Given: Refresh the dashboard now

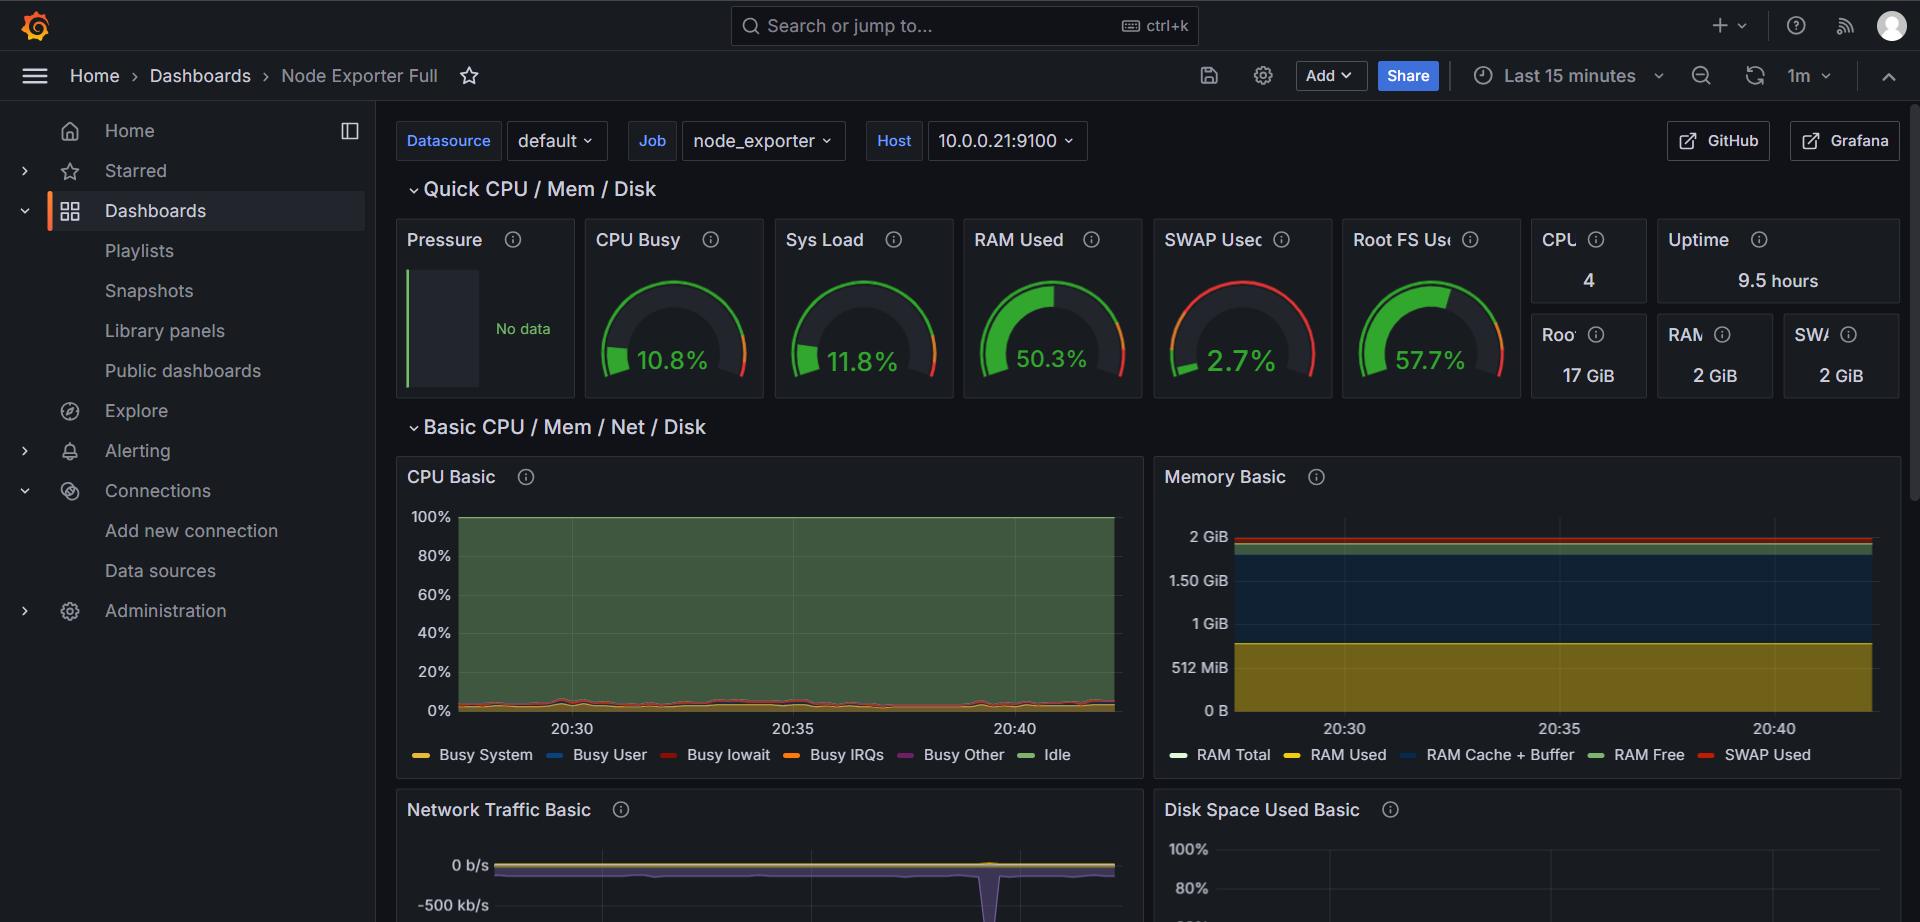Looking at the screenshot, I should click(x=1754, y=76).
